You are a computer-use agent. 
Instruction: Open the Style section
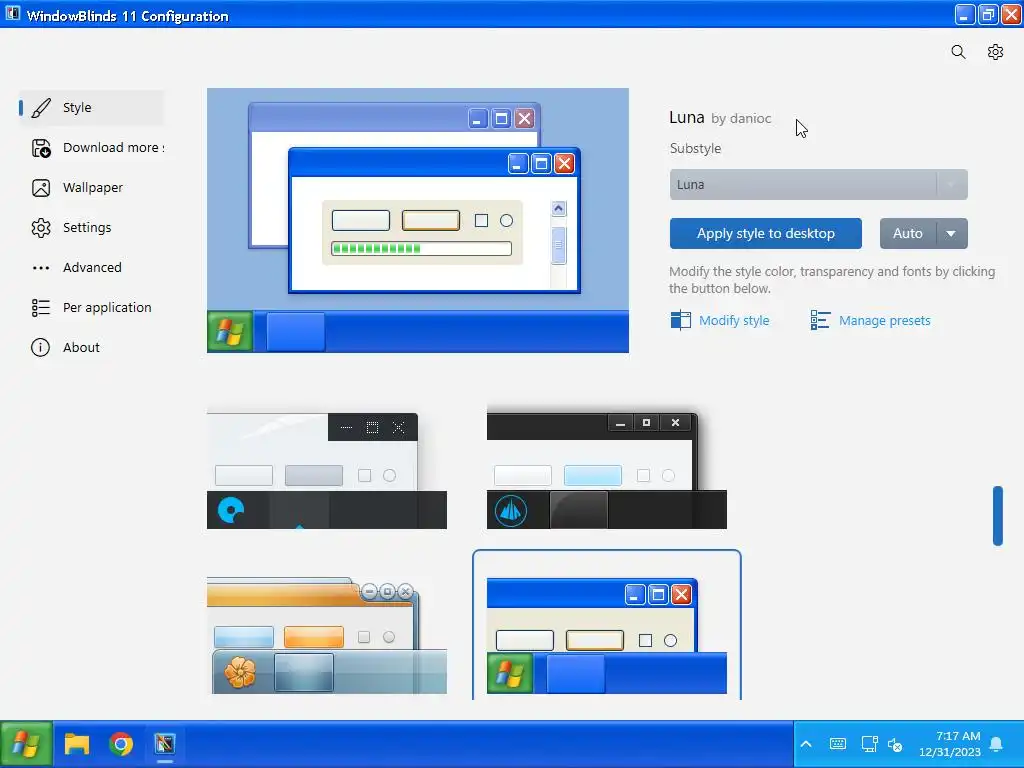click(x=92, y=108)
